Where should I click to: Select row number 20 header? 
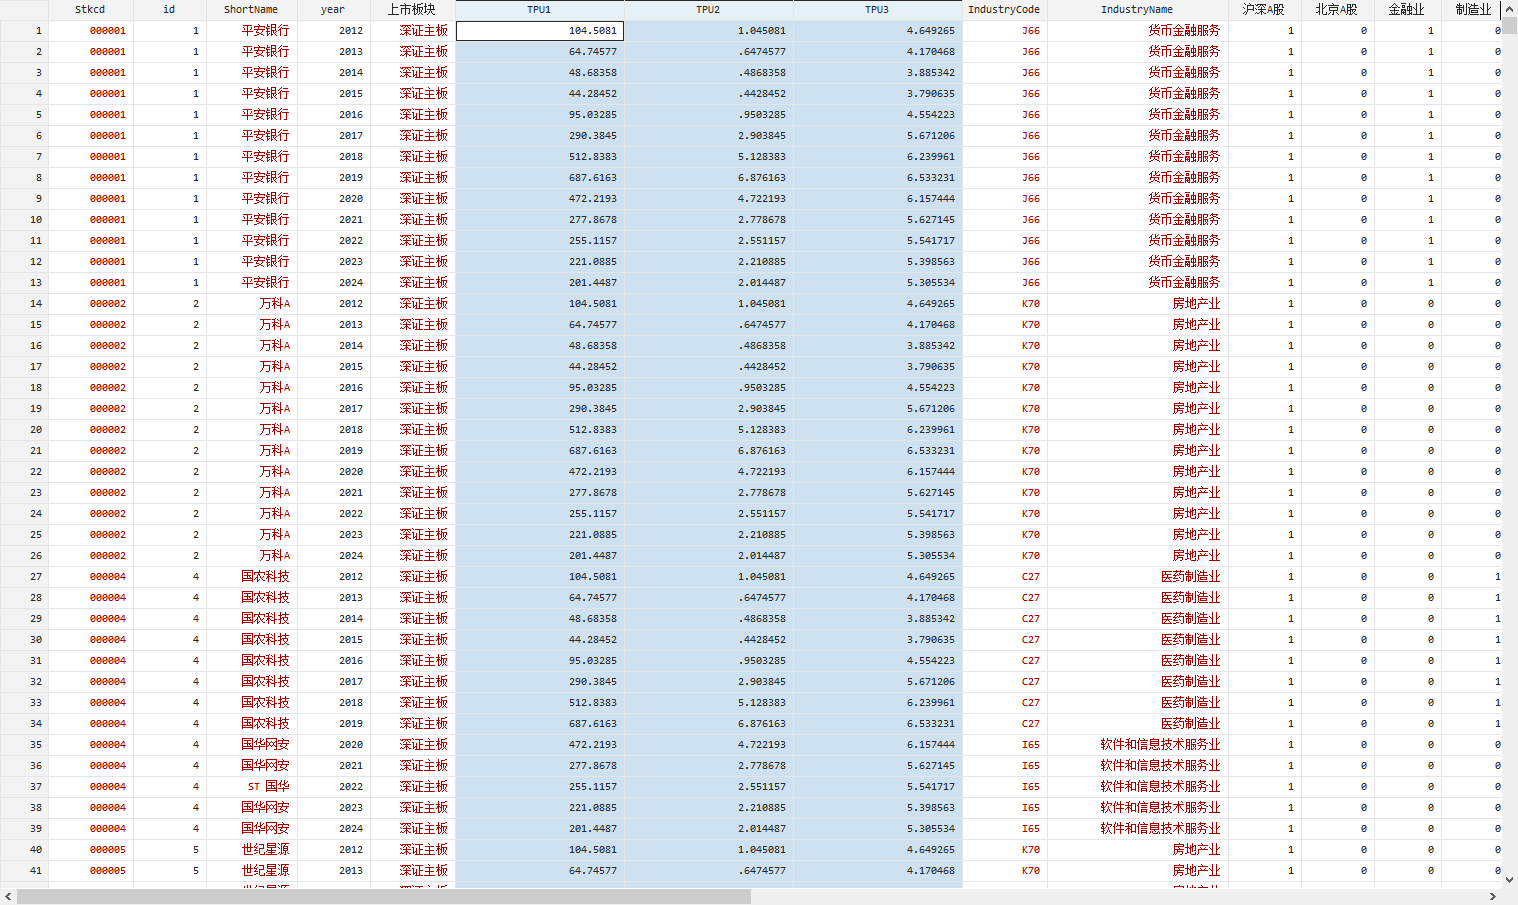pos(24,430)
